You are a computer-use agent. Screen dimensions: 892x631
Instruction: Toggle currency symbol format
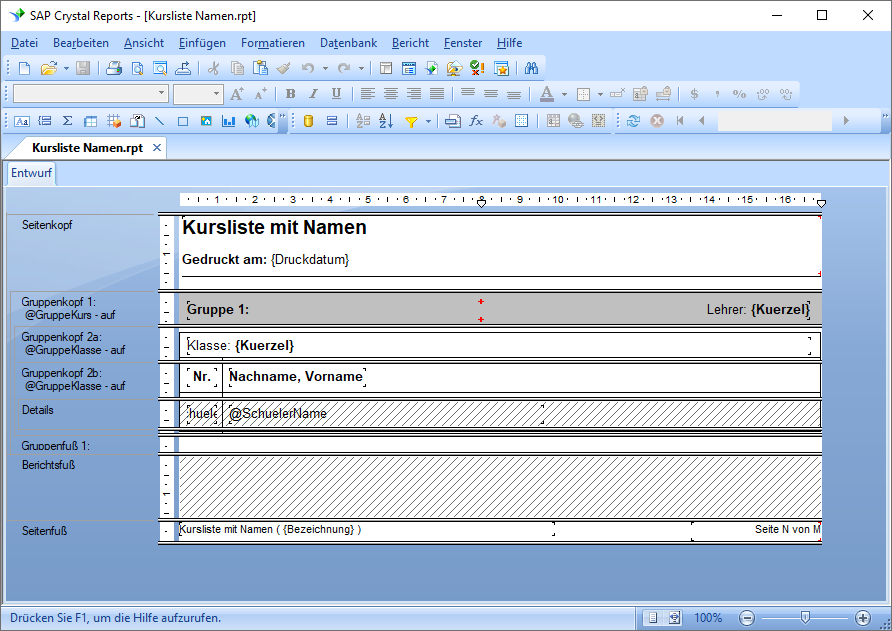click(694, 94)
